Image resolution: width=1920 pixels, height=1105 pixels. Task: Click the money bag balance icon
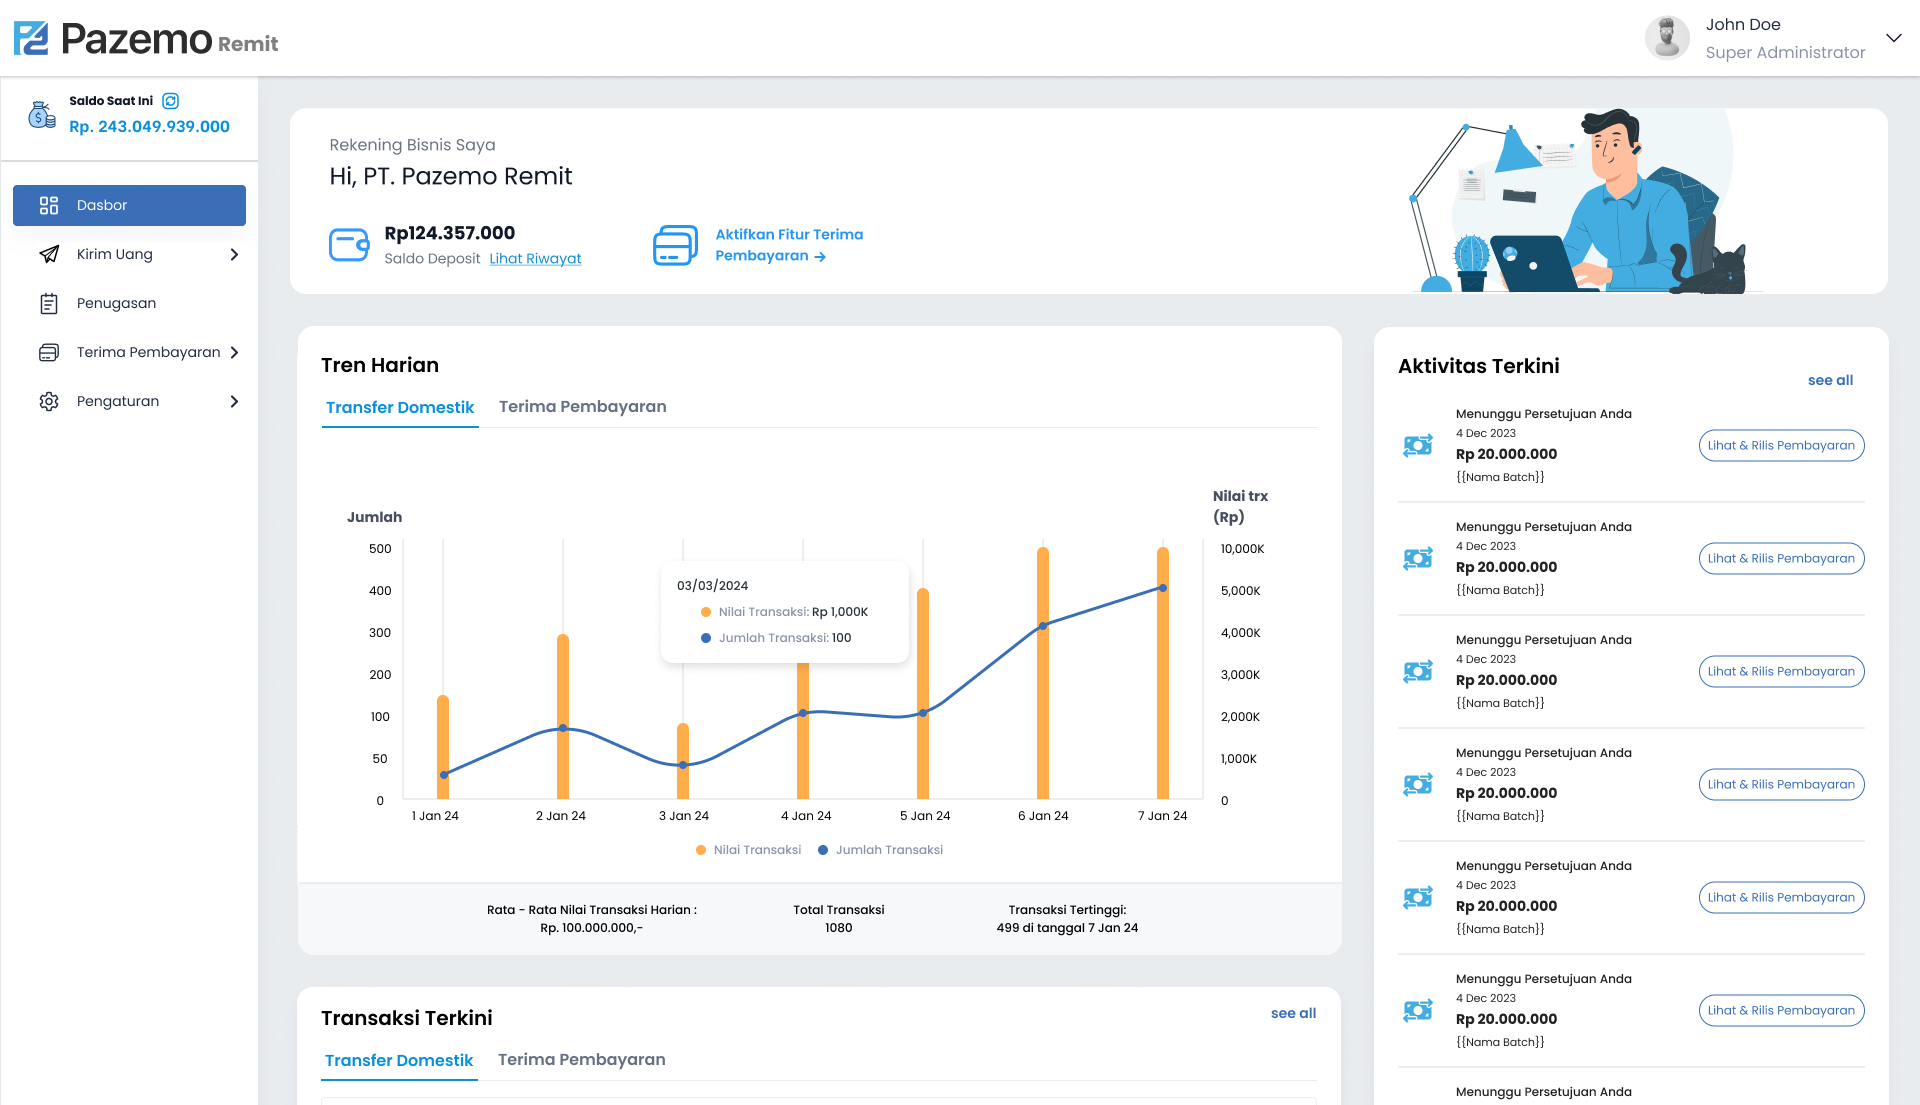(41, 115)
